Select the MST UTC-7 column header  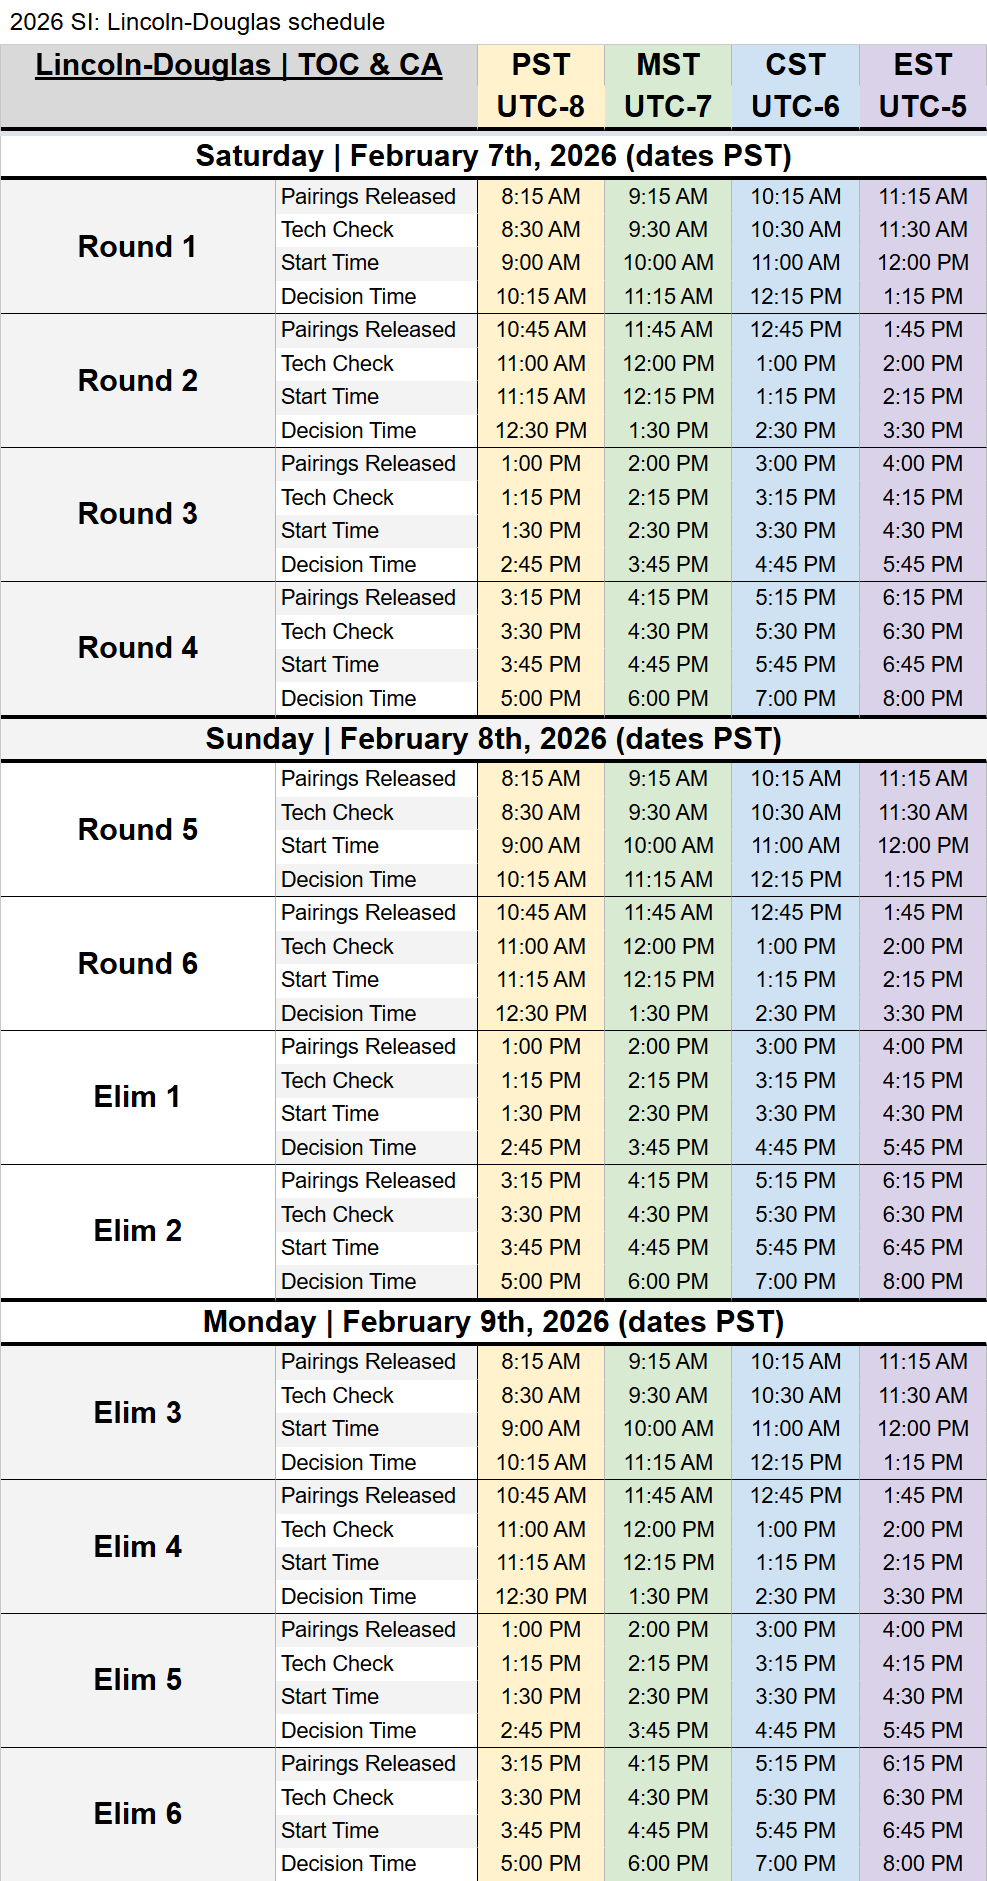668,86
